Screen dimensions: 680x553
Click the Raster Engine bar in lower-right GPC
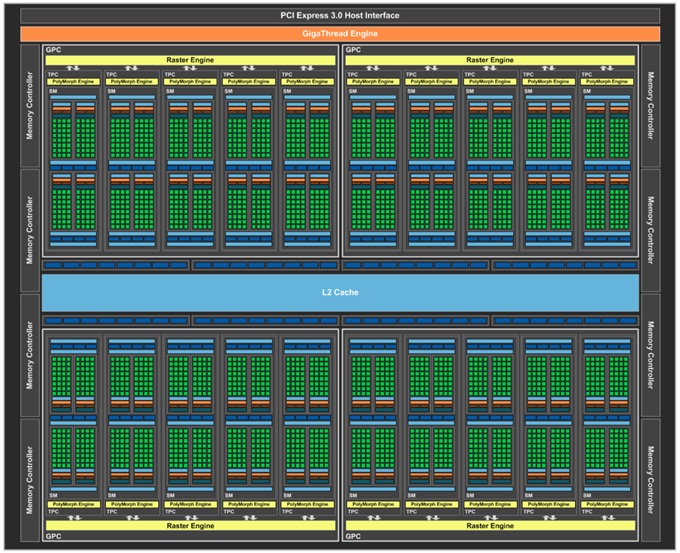click(490, 526)
